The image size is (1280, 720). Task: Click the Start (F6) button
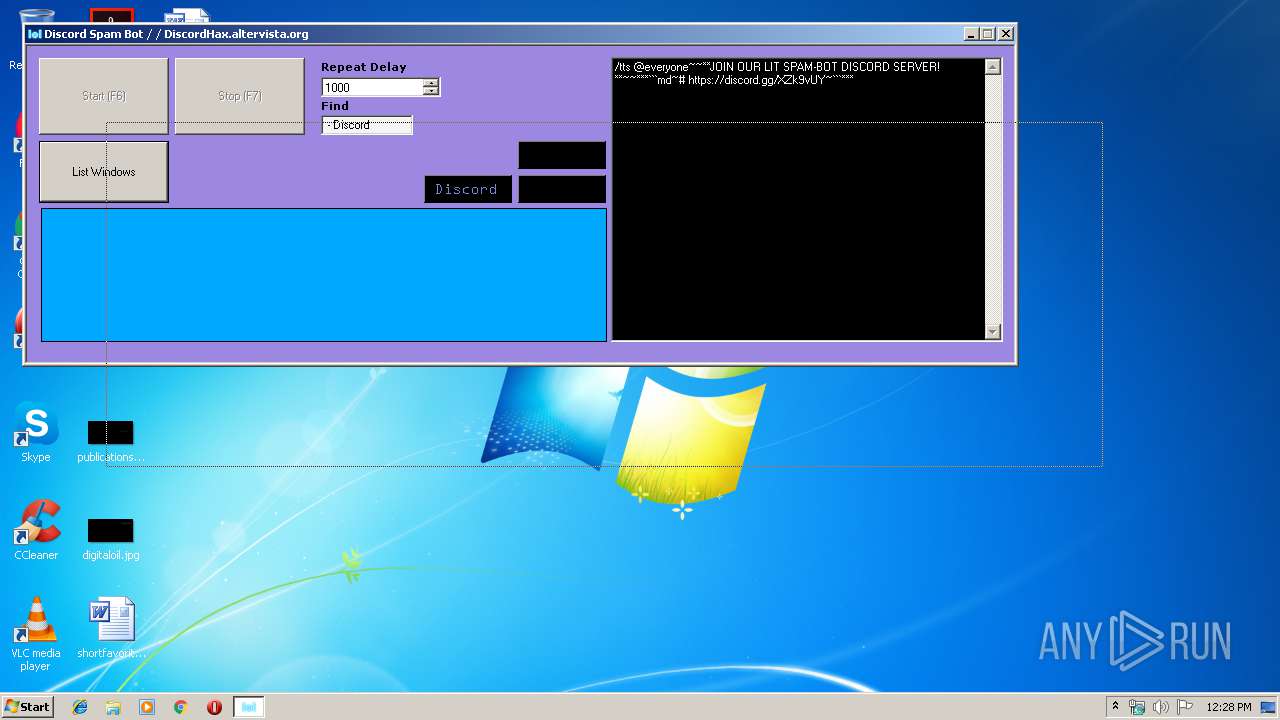[x=103, y=96]
